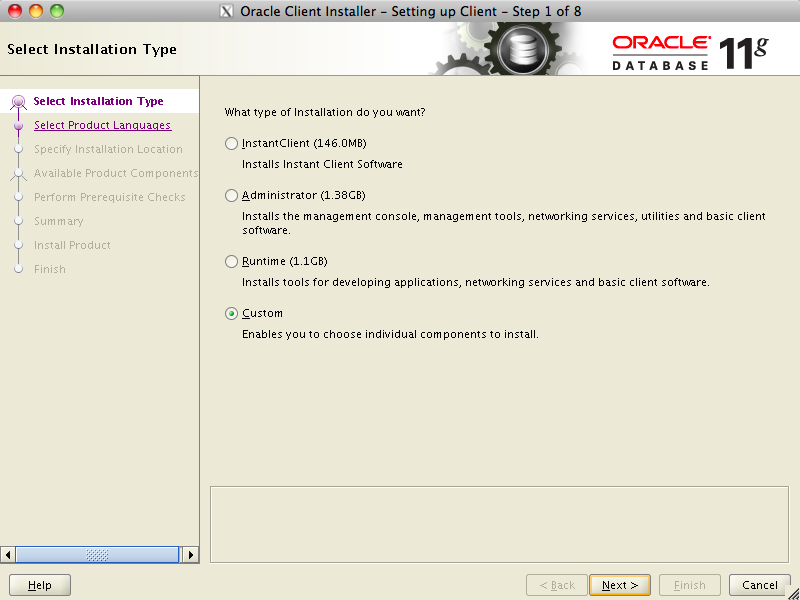Click the current step marker beside Select Installation Type
Image resolution: width=800 pixels, height=600 pixels.
coord(18,102)
